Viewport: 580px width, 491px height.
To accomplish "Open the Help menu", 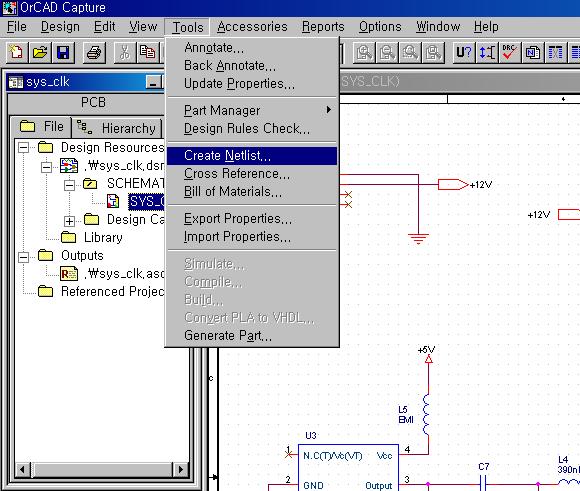I will [486, 27].
